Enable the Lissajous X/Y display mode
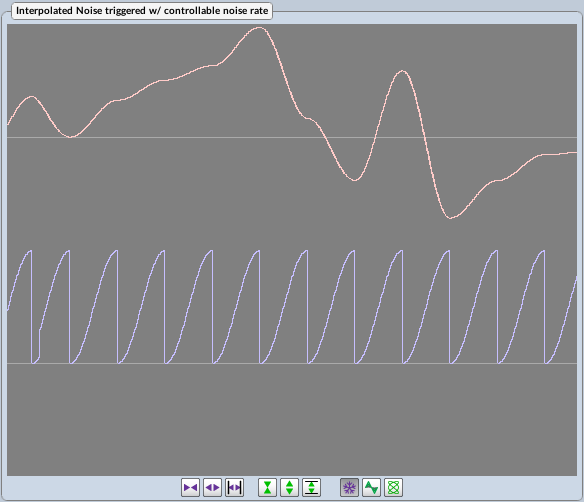Screen dimensions: 584x502 [x=393, y=487]
